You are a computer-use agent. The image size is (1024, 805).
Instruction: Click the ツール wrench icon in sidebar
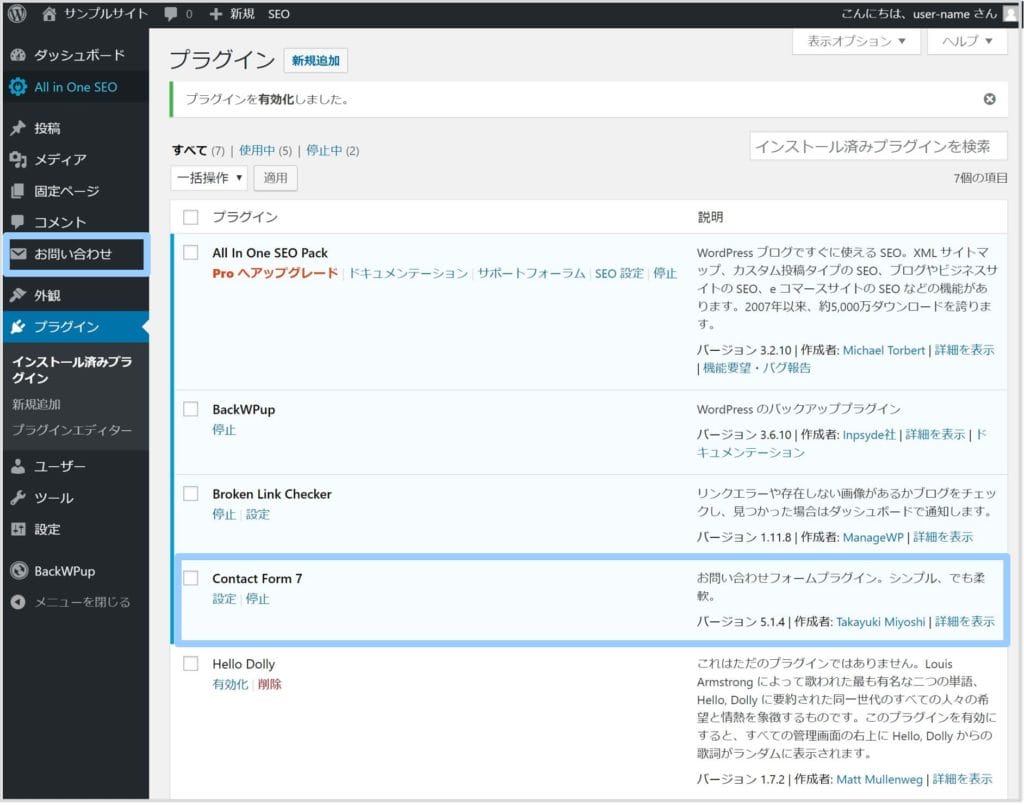(x=18, y=497)
